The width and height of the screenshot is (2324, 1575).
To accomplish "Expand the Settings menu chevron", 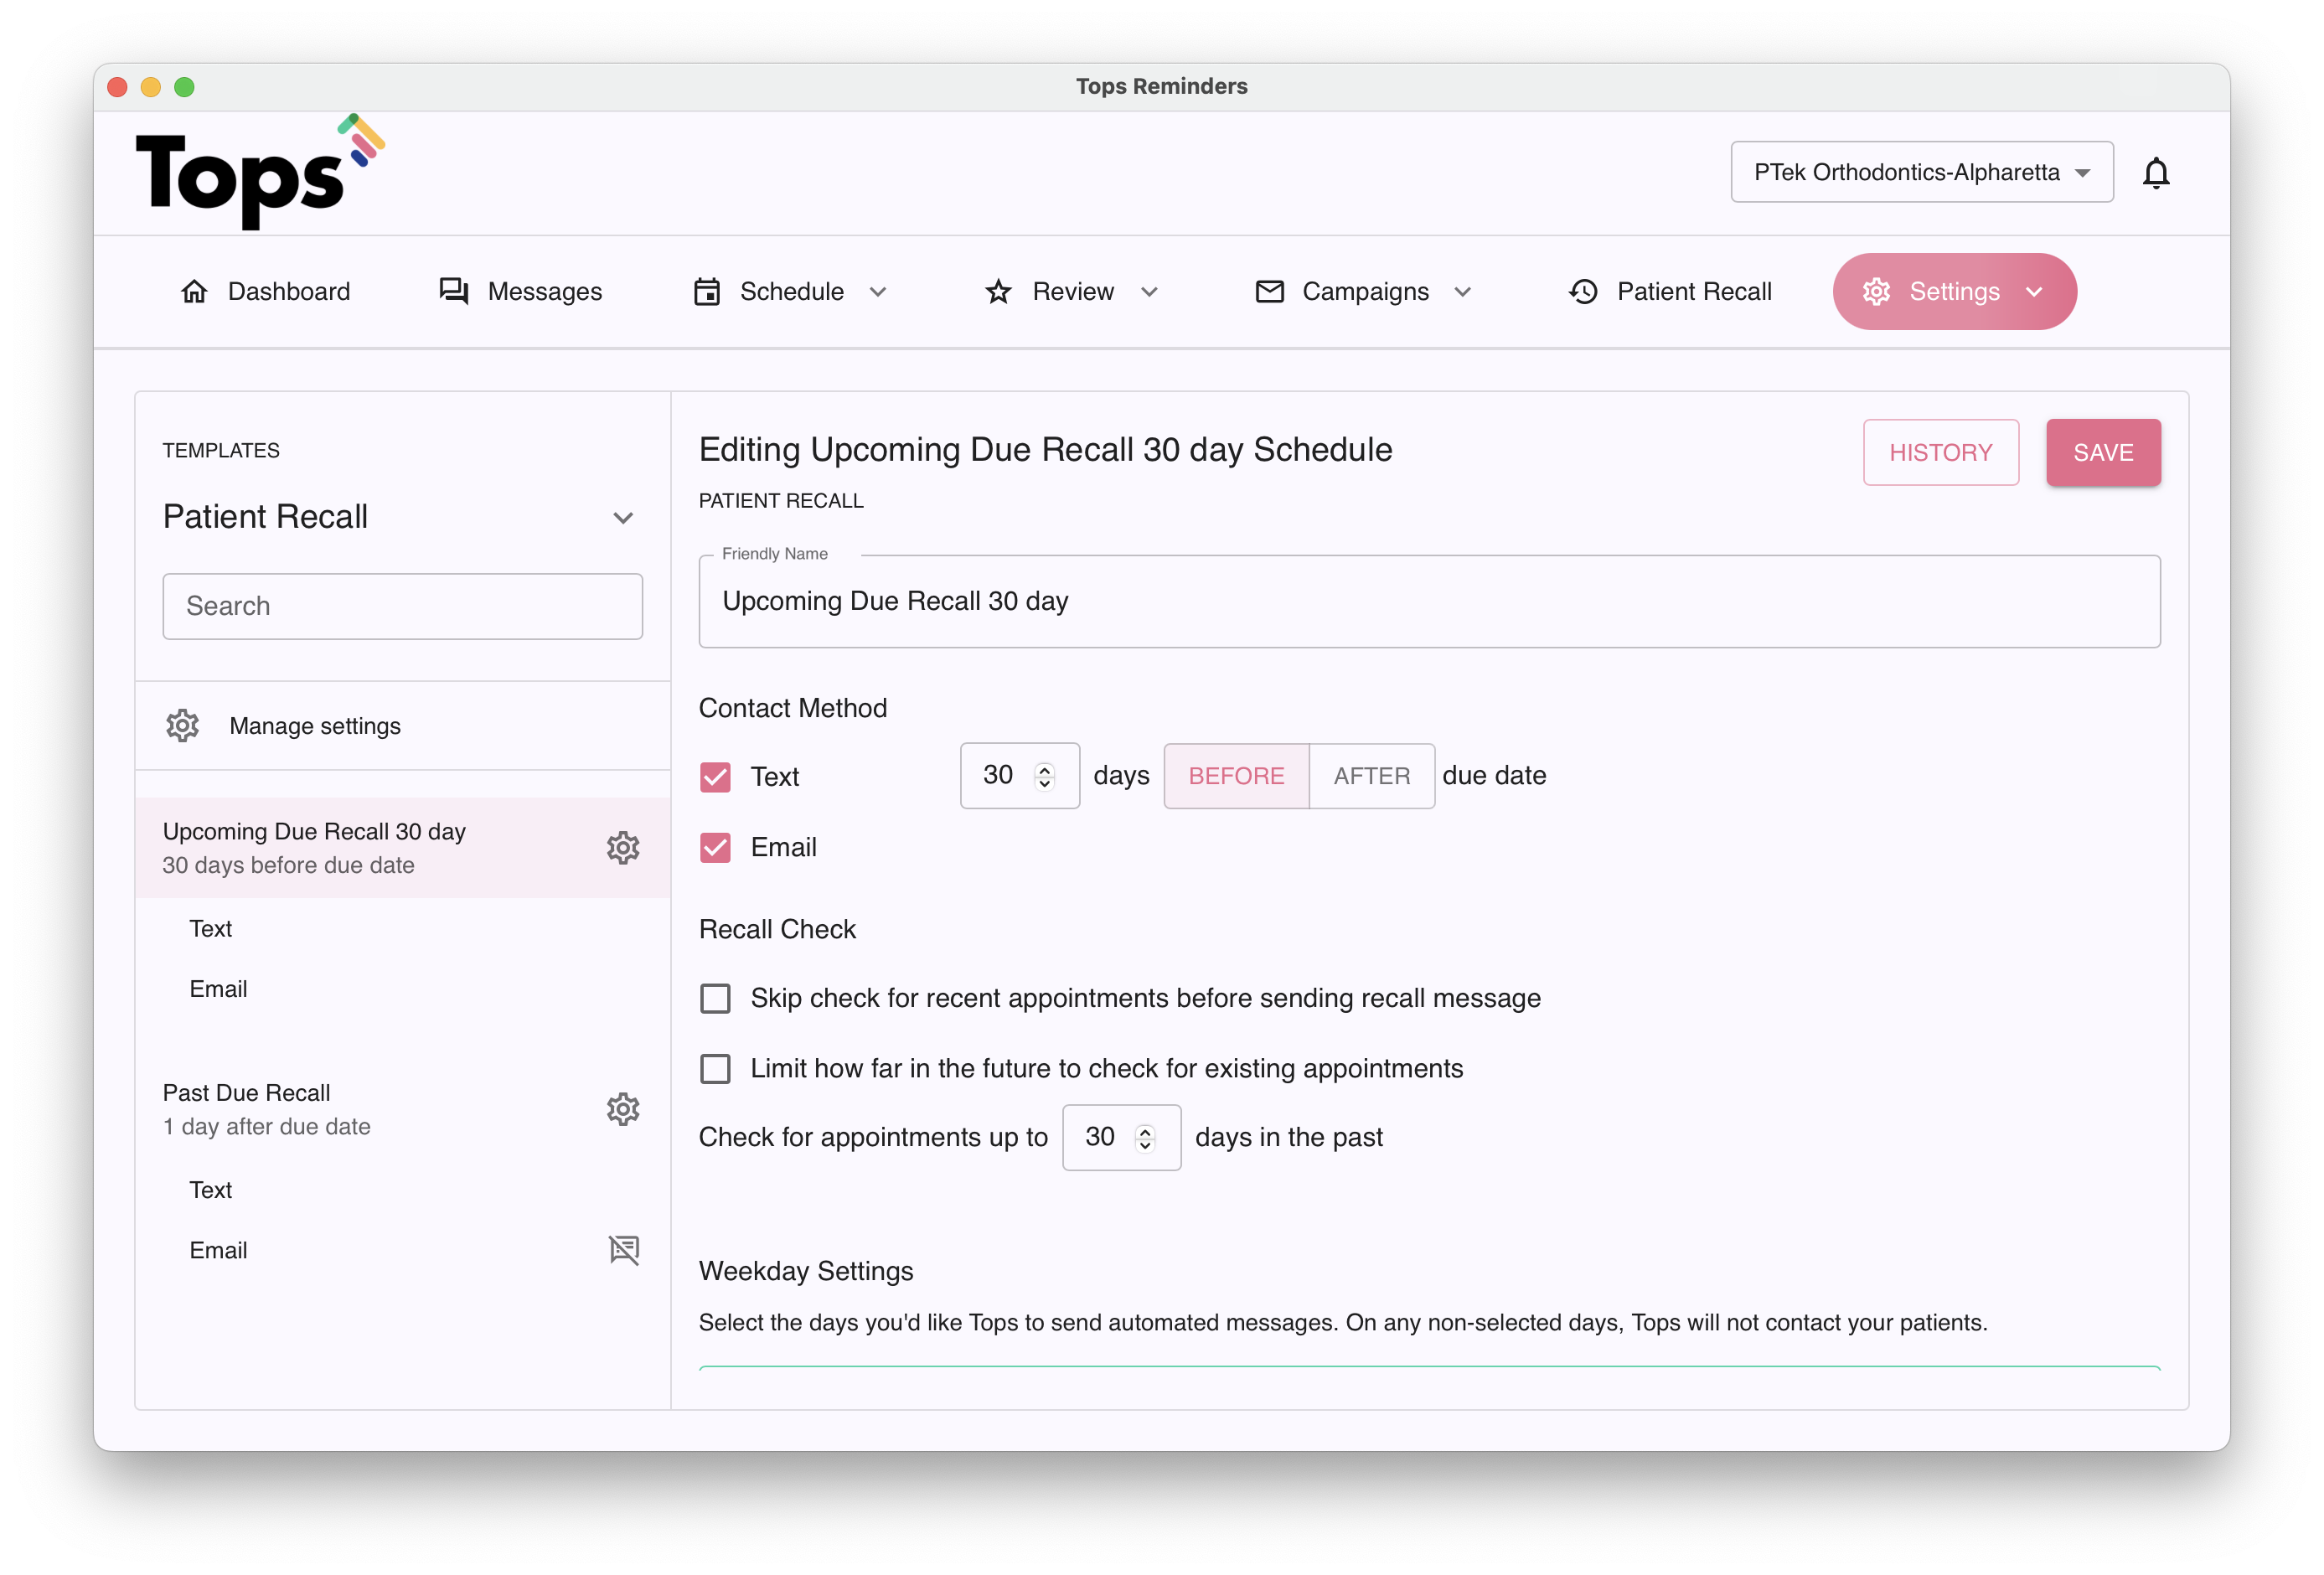I will click(2034, 292).
